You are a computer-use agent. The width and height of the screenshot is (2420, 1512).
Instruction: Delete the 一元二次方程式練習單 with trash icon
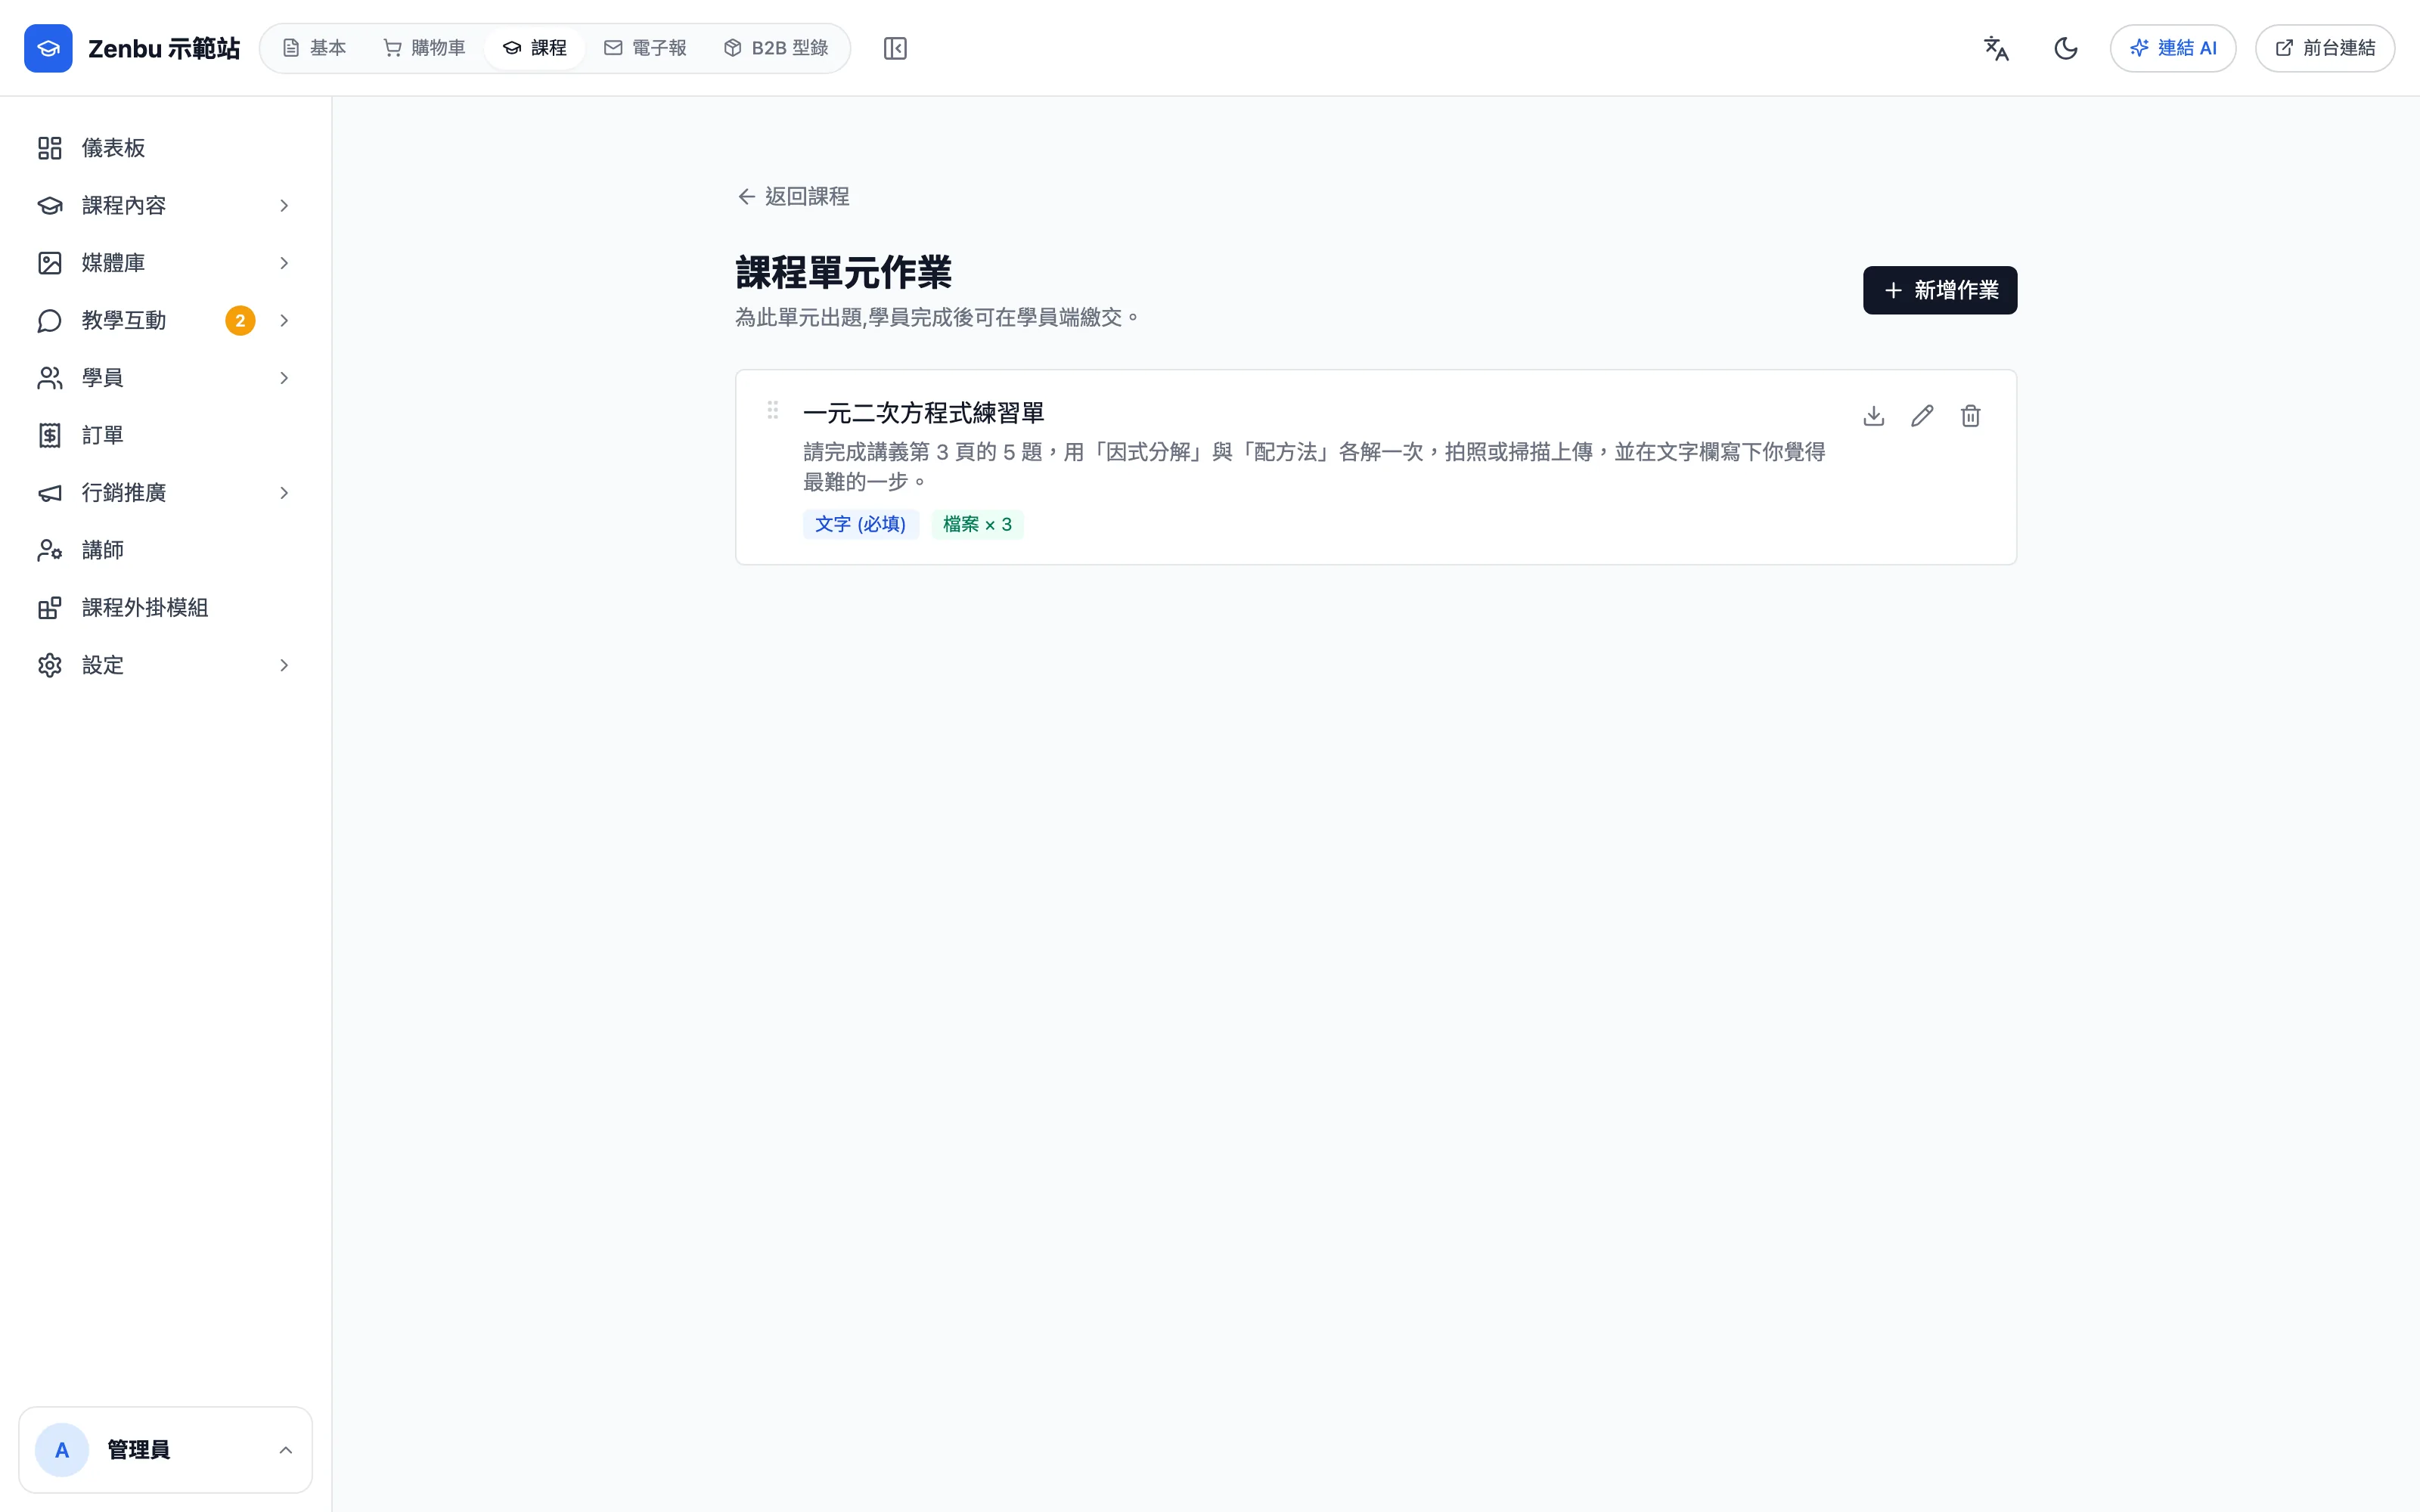[1970, 416]
